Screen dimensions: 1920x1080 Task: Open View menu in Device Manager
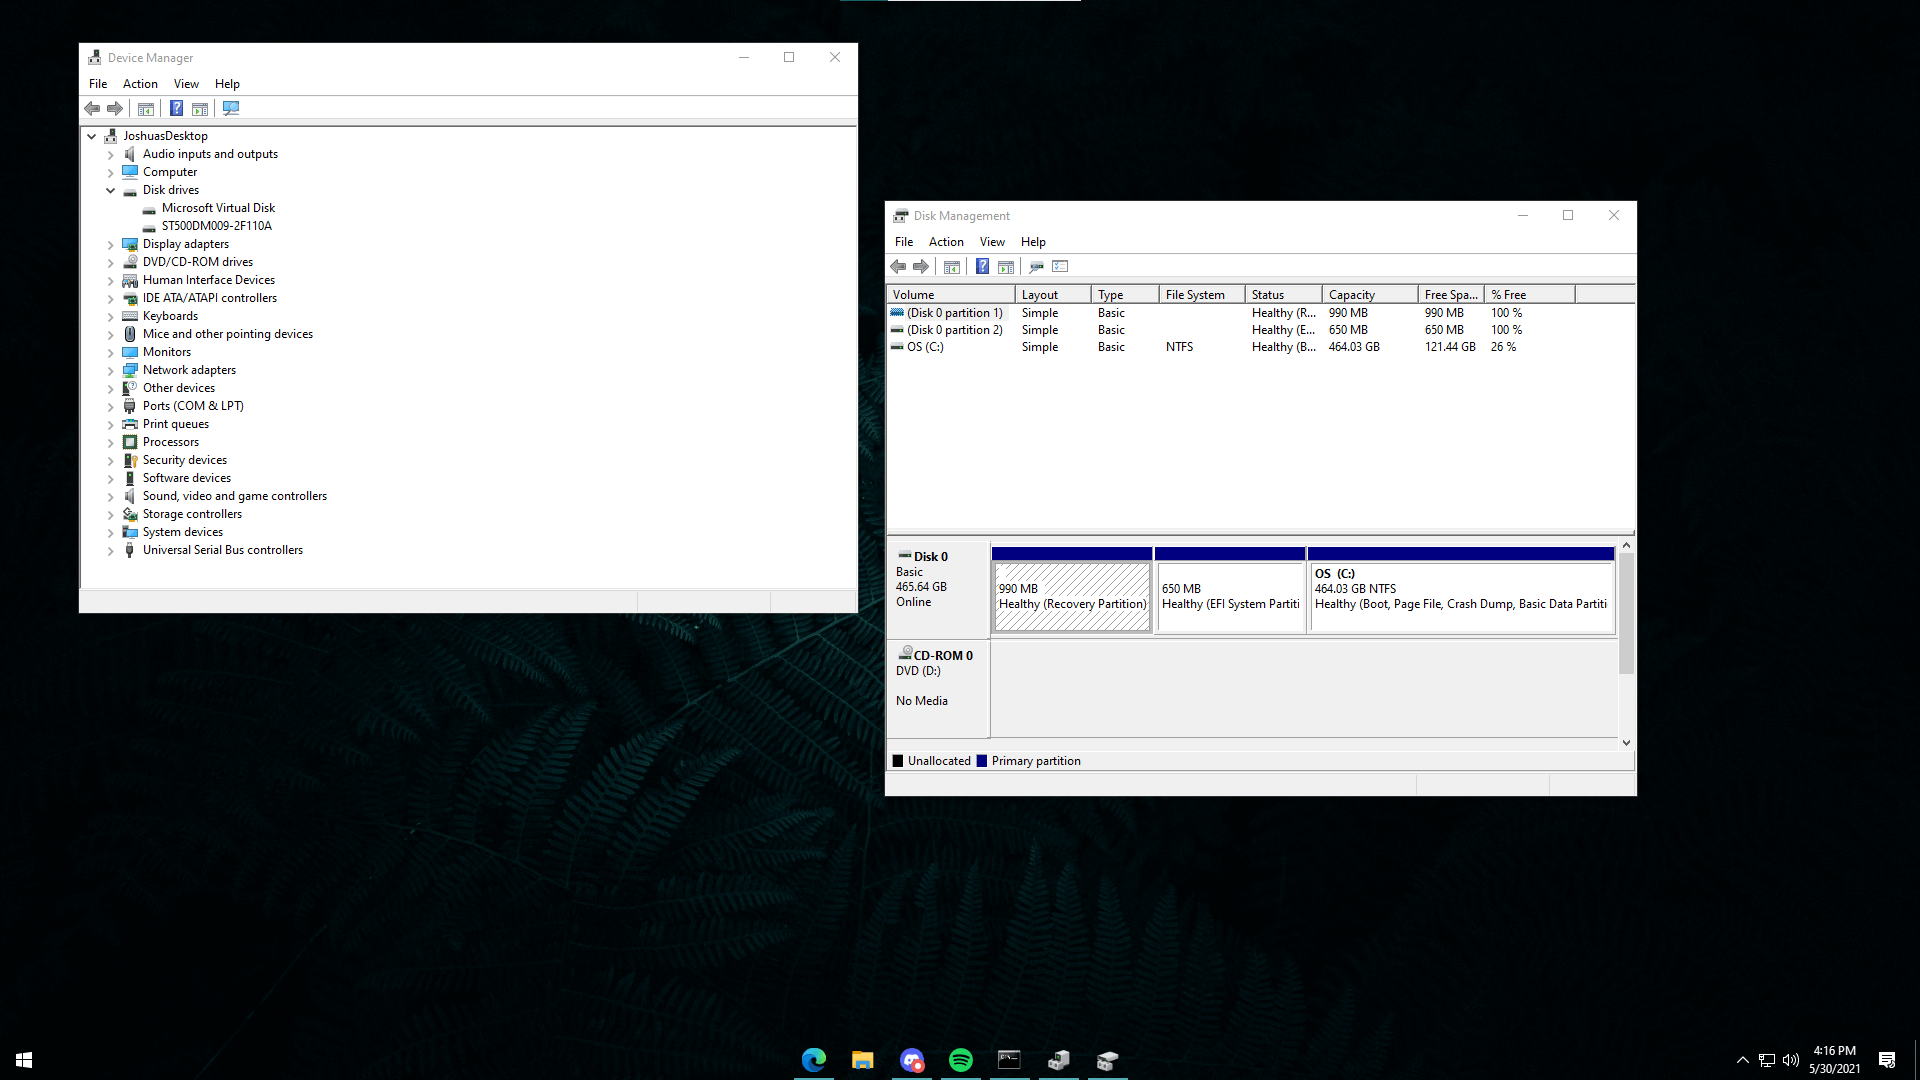pyautogui.click(x=186, y=84)
